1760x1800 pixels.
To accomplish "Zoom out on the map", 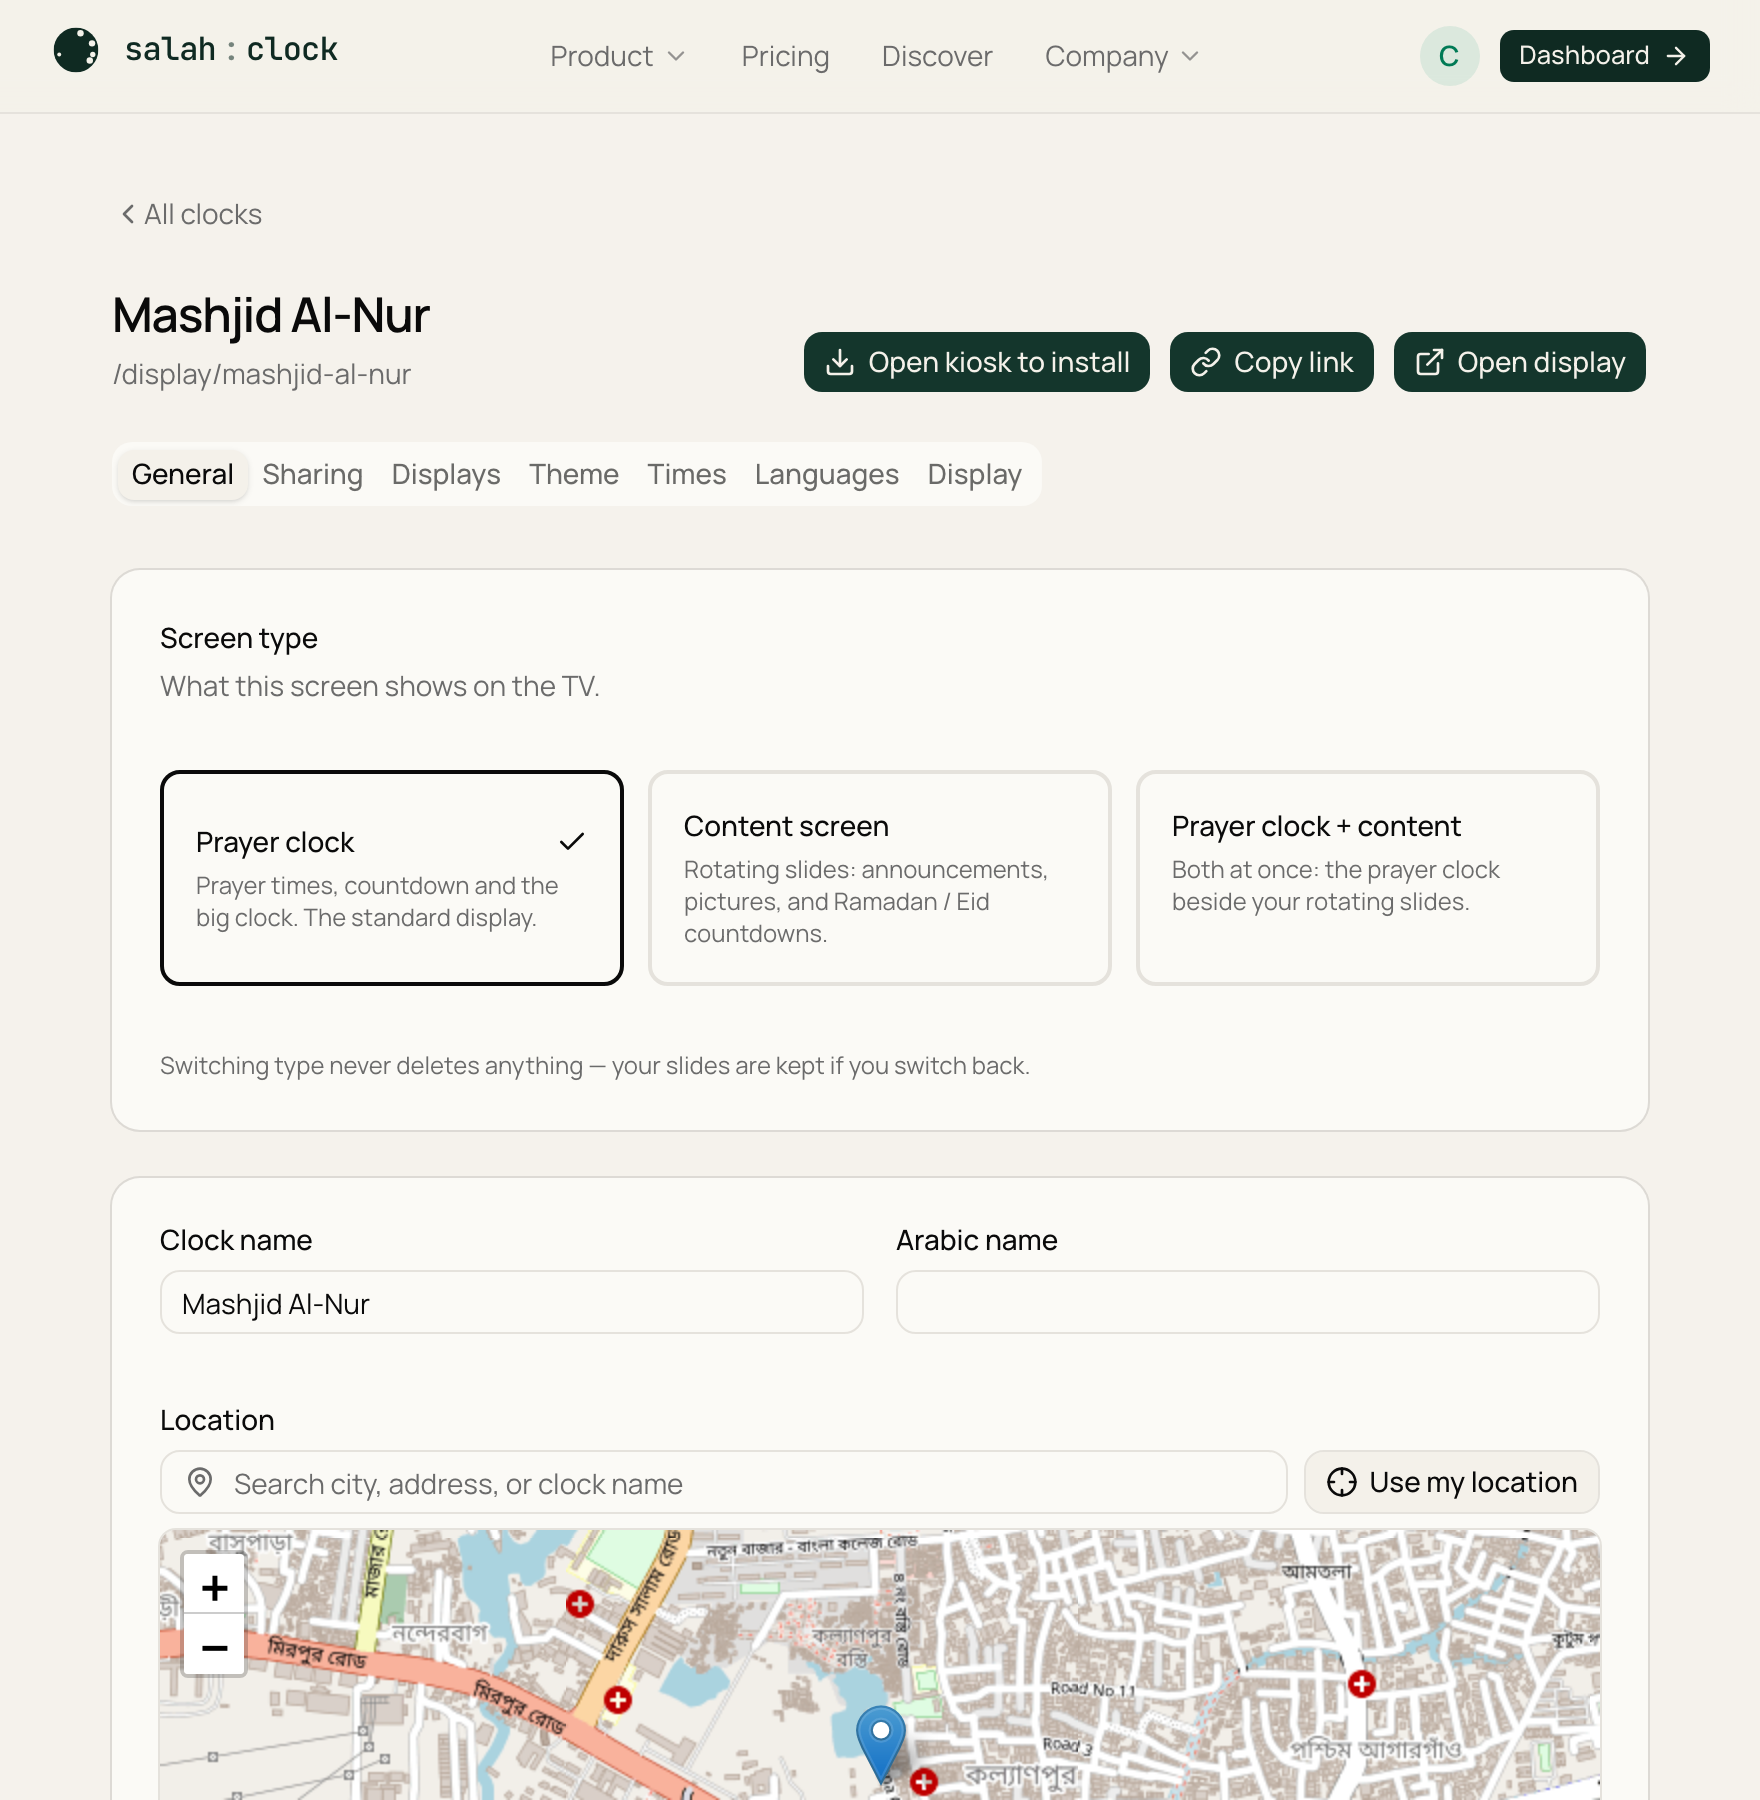I will point(214,1646).
